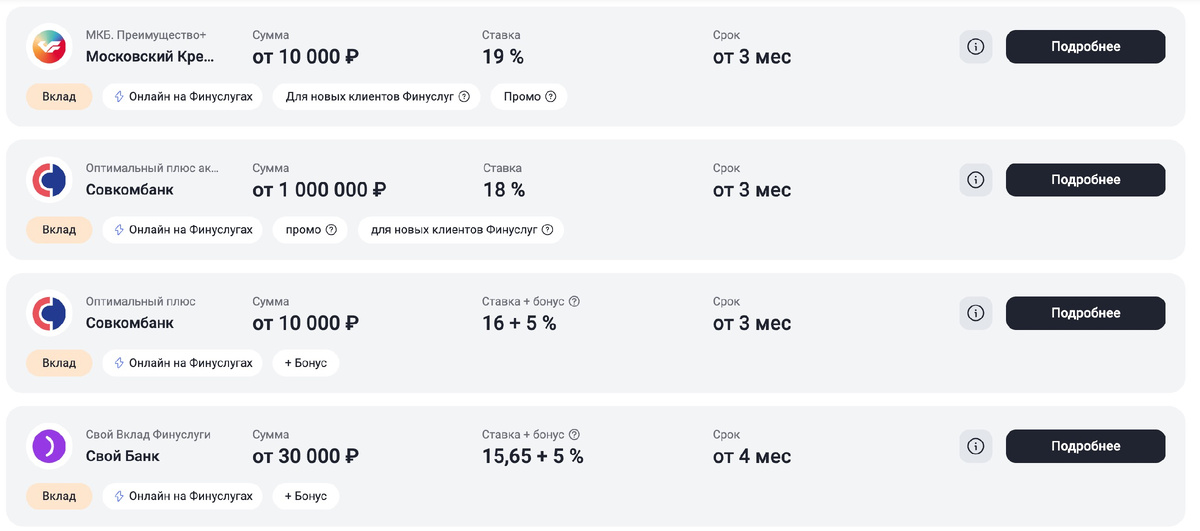
Task: Open info icon for Оптимальный плюс 18 % deposit
Action: [975, 180]
